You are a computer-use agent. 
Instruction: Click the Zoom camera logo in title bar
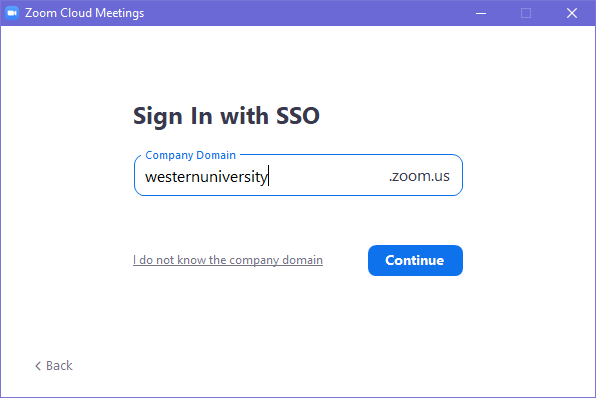(x=12, y=13)
